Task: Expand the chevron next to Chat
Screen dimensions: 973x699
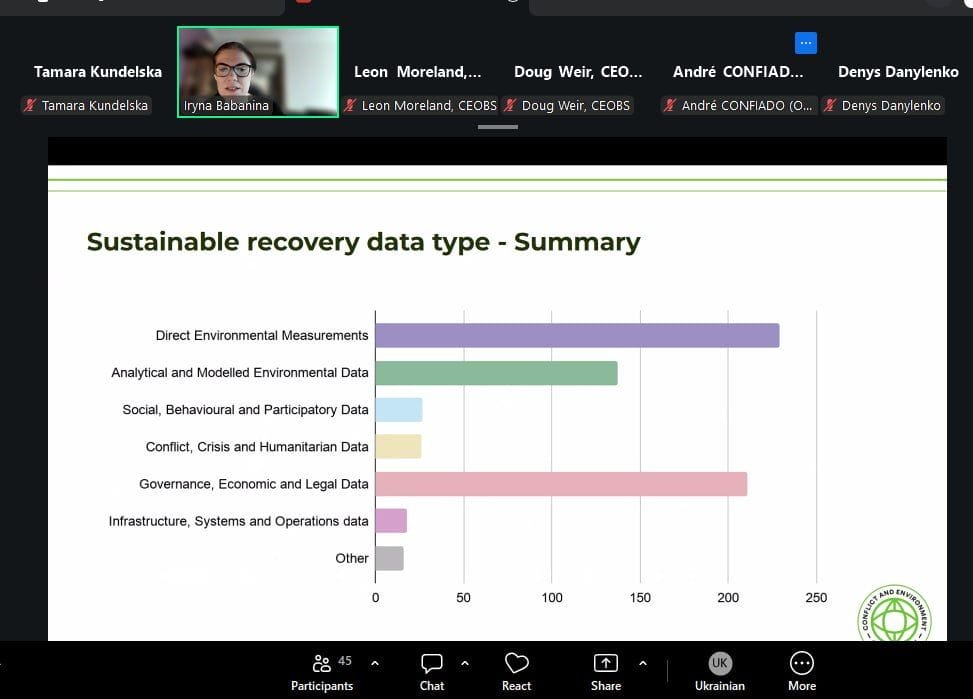Action: point(465,663)
